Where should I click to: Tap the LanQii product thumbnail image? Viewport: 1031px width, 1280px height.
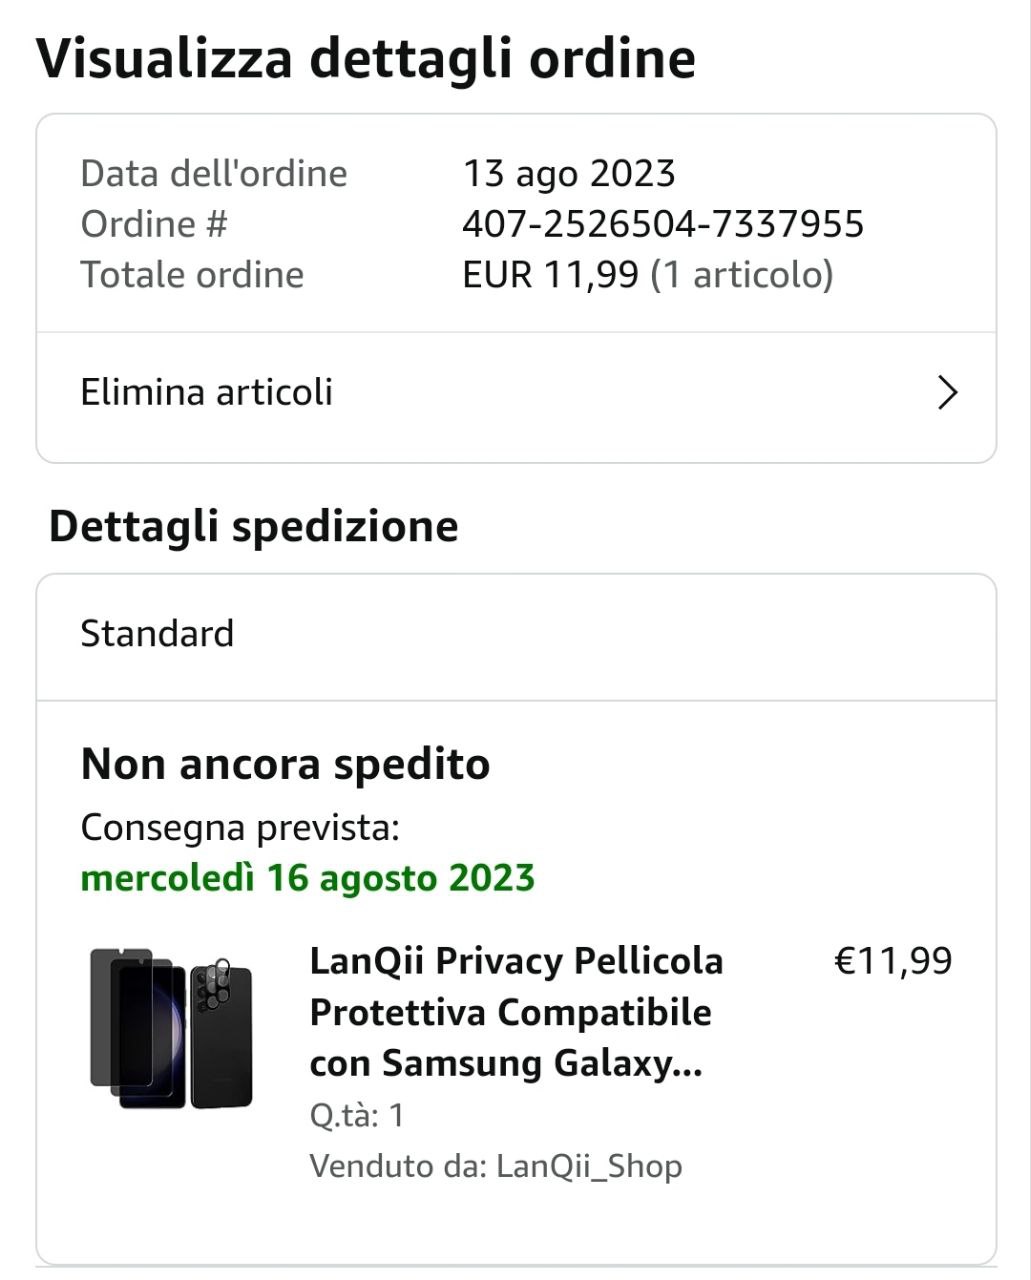[171, 1028]
